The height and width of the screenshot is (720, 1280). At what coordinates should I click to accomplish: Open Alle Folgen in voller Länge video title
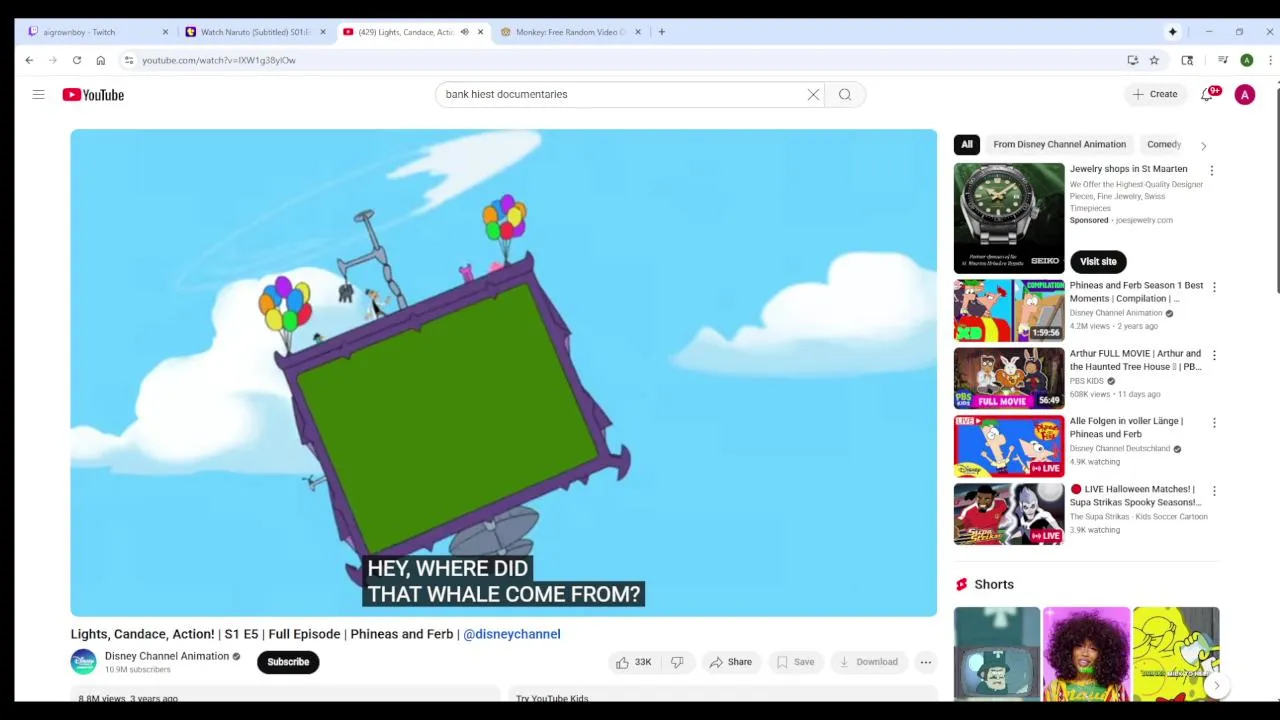click(x=1126, y=427)
